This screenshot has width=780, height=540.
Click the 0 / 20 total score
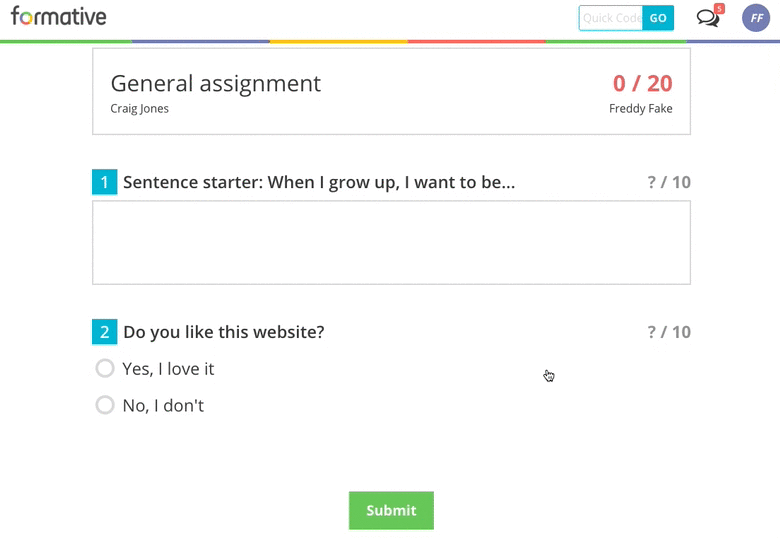click(642, 83)
